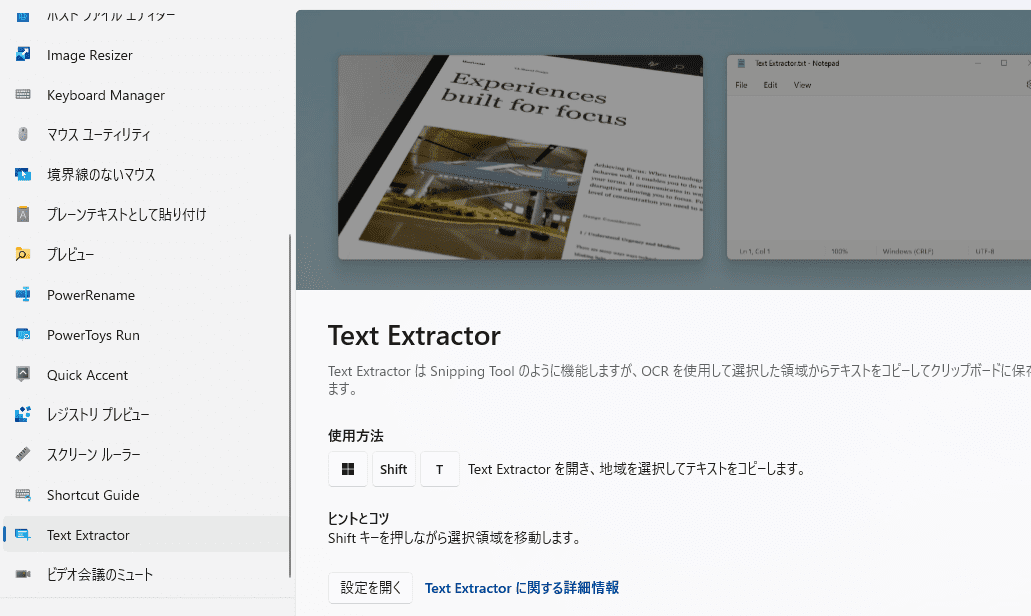The width and height of the screenshot is (1031, 616).
Task: Open Image Resizer settings page
Action: click(146, 55)
